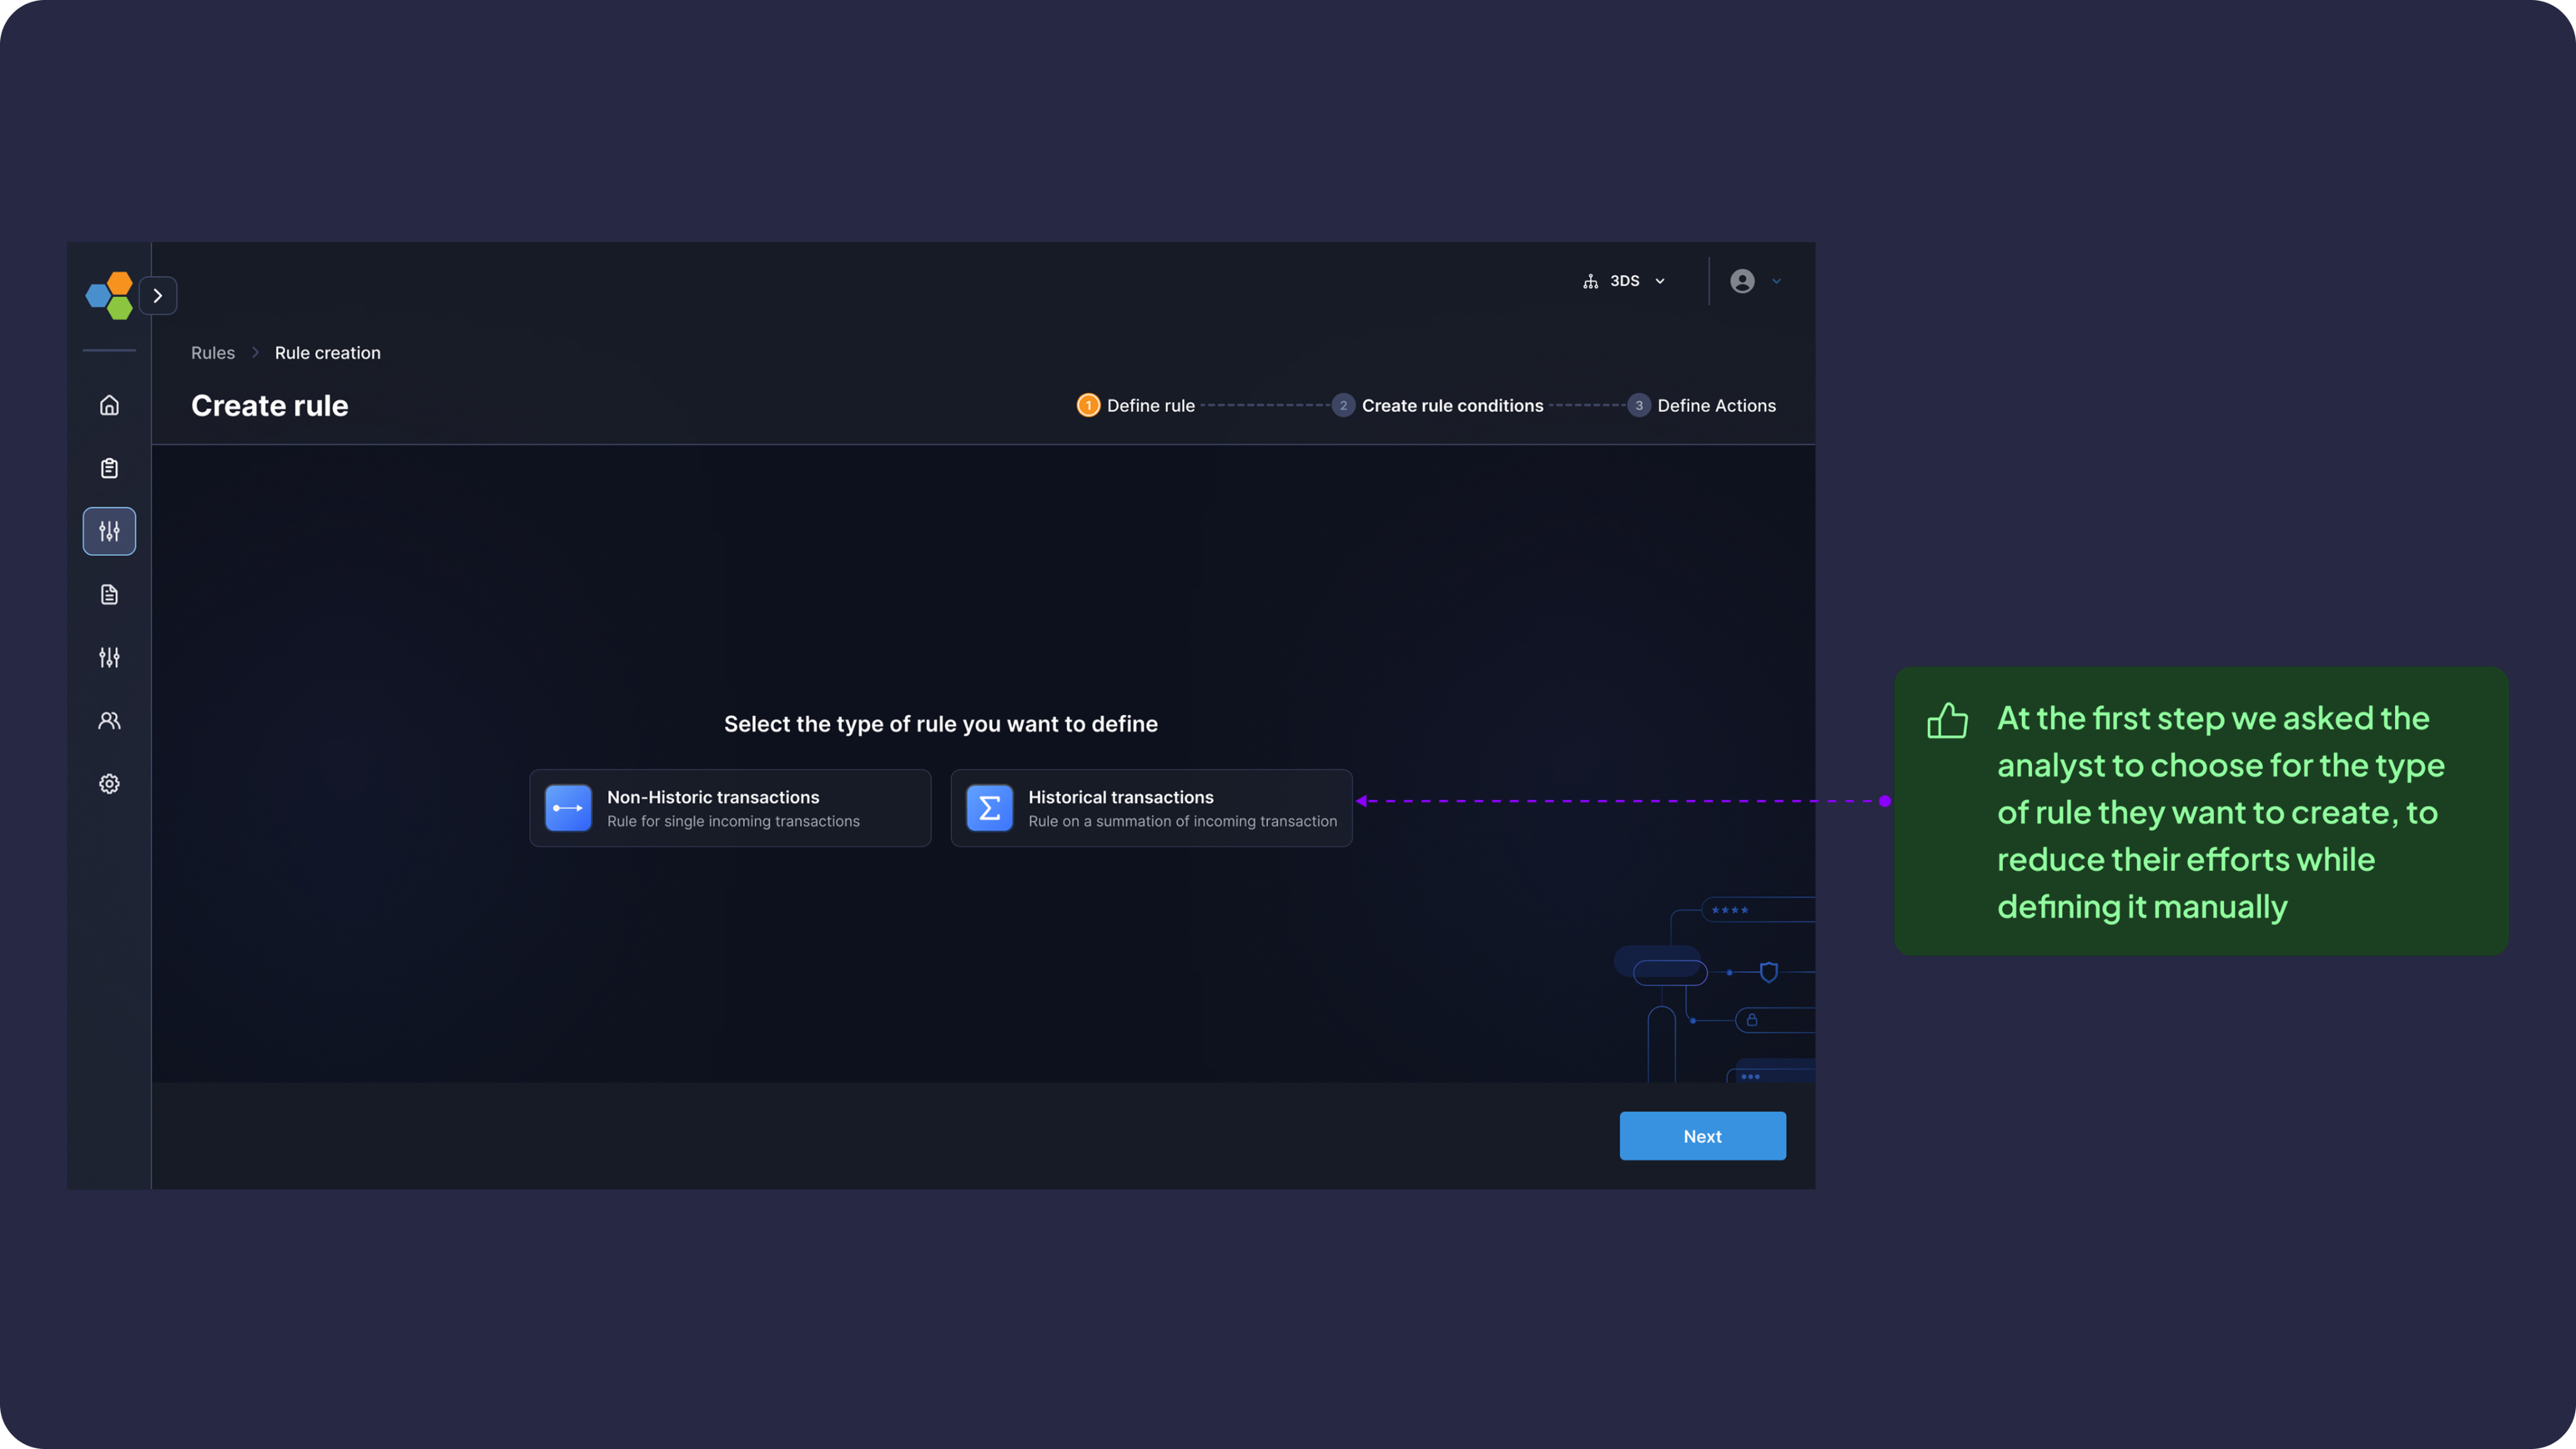Expand the sidebar with chevron button
2576x1449 pixels.
(x=158, y=296)
